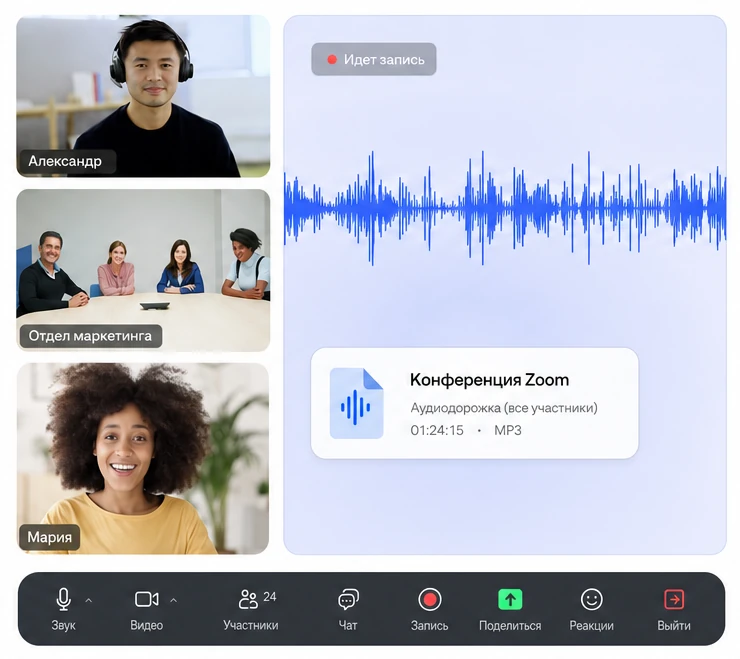This screenshot has width=740, height=659.
Task: Expand audio options next to Звук
Action: pos(89,600)
